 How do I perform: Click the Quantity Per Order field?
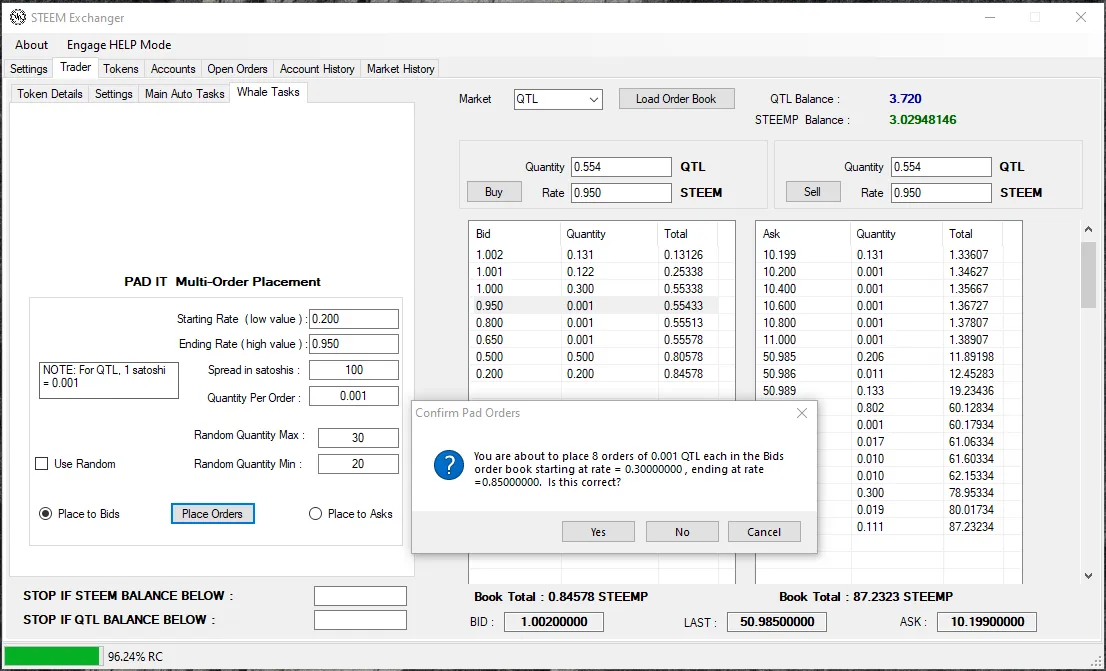tap(354, 396)
